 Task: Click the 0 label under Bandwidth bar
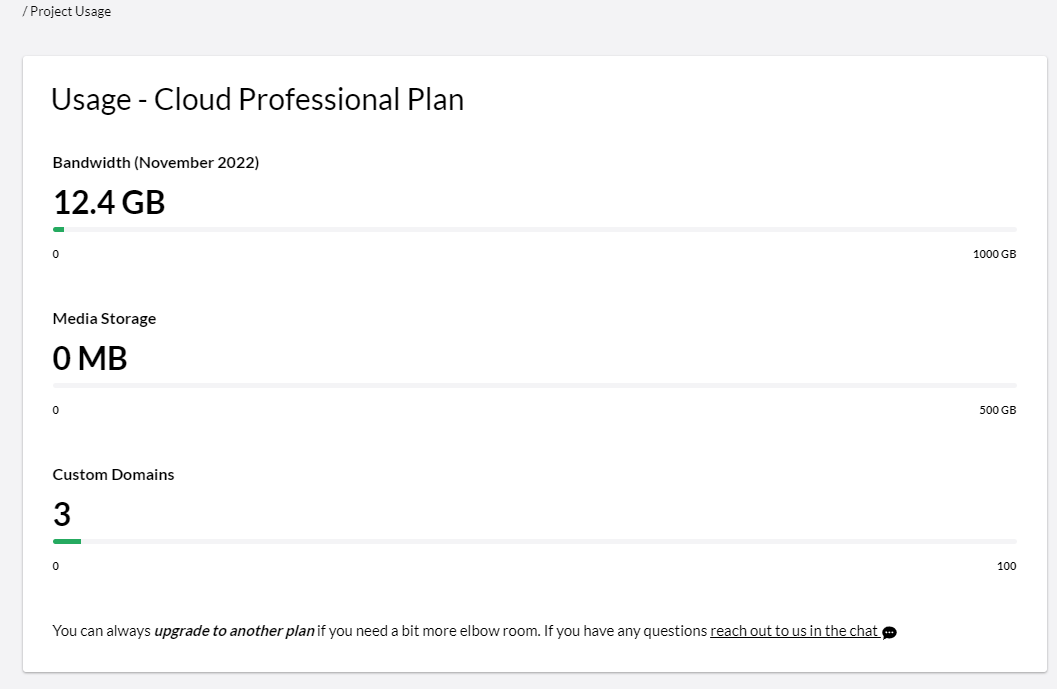(x=56, y=254)
